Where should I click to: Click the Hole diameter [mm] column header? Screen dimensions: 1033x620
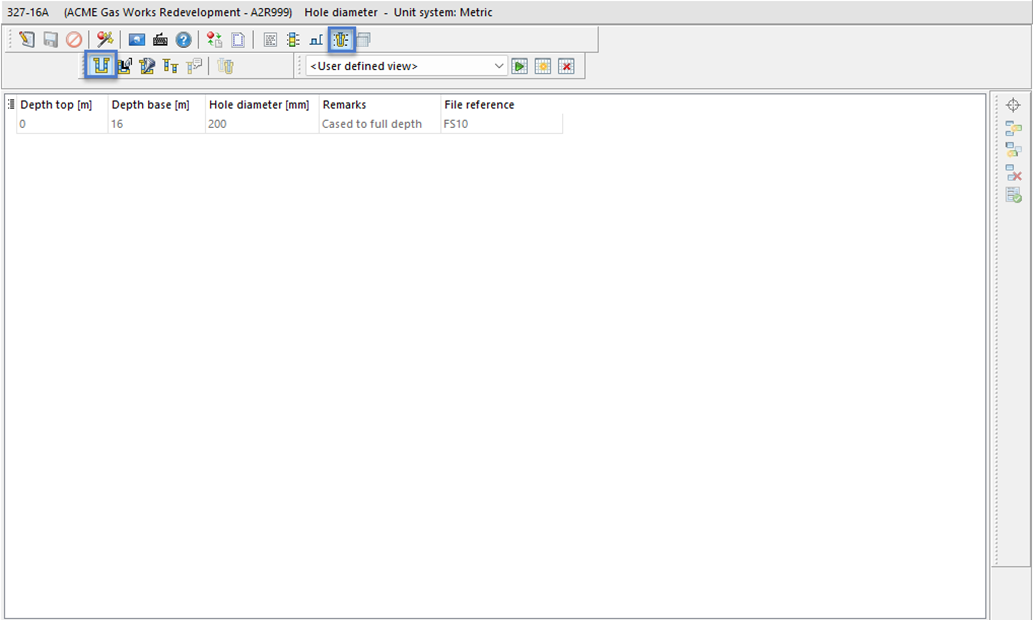pyautogui.click(x=259, y=105)
